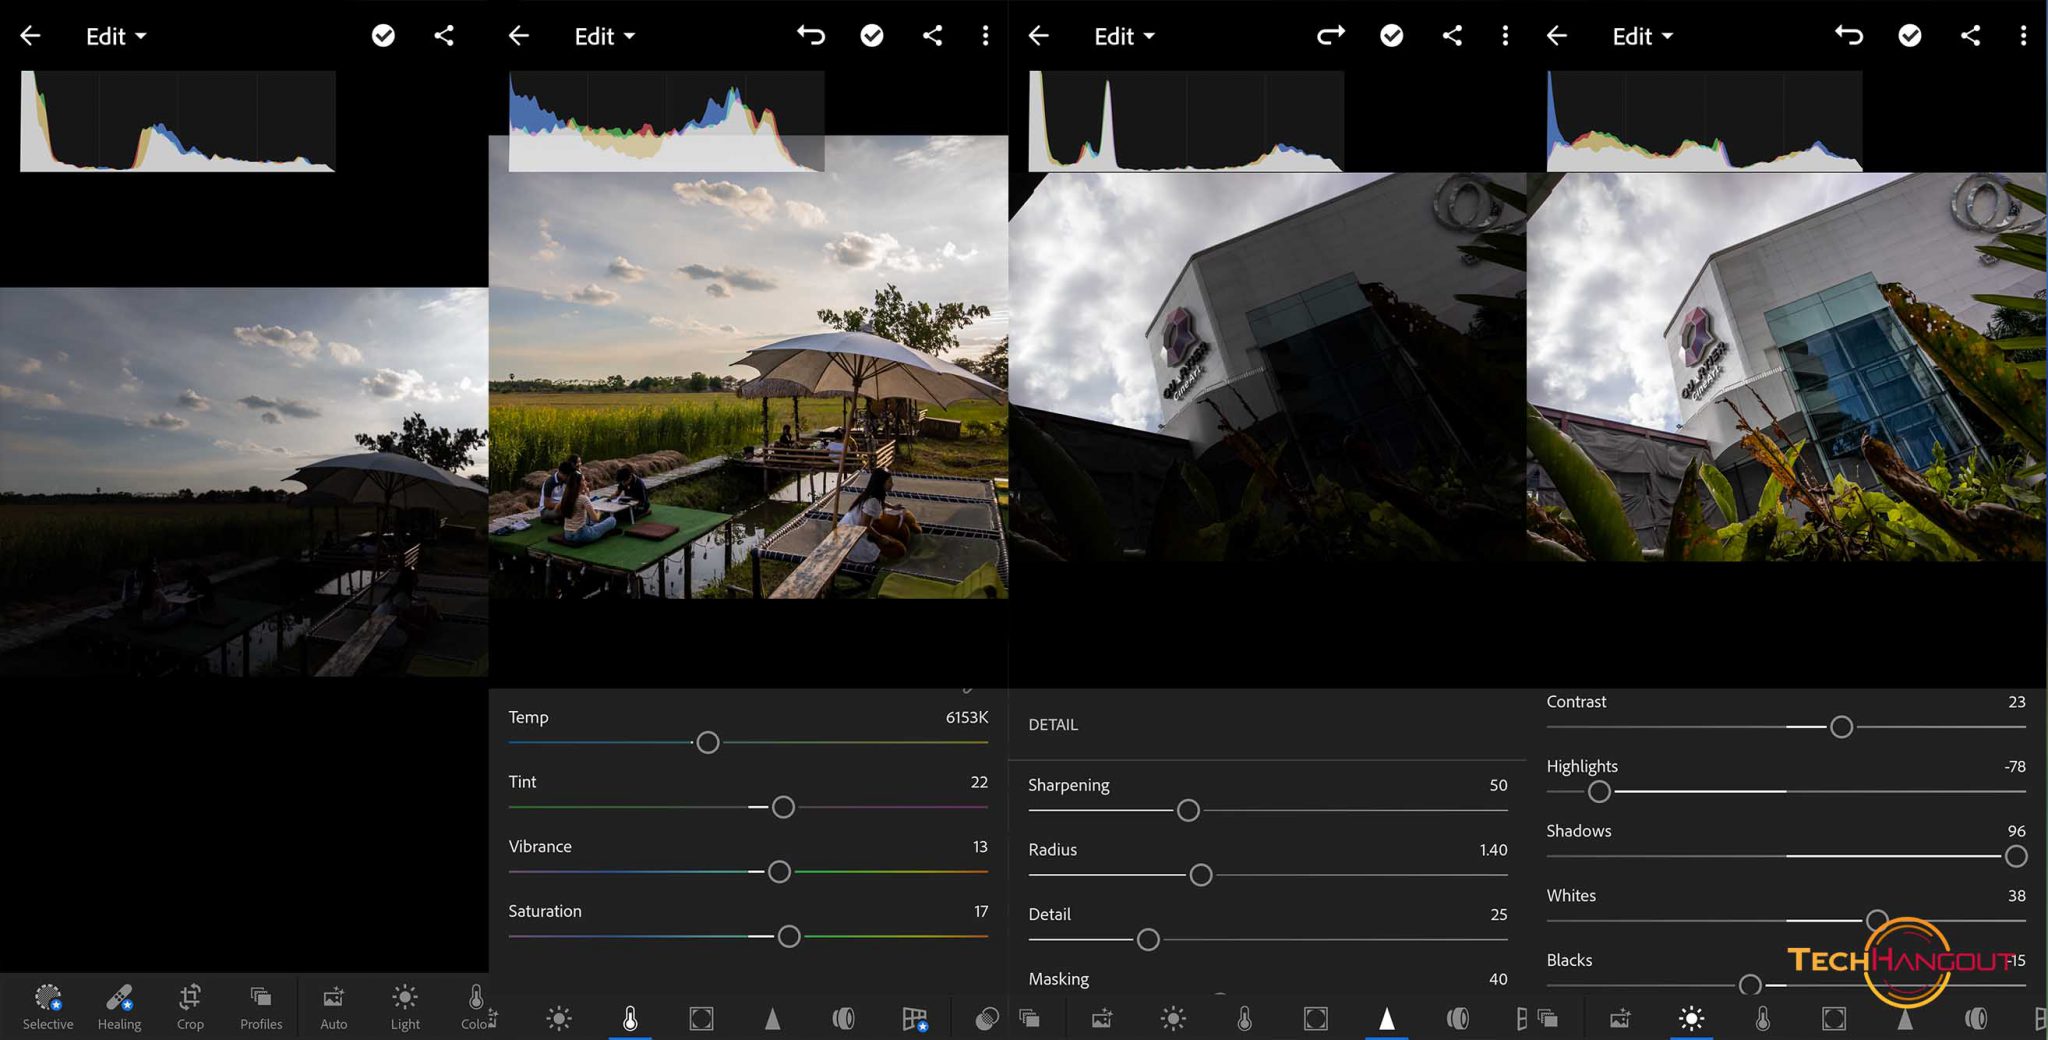Tap the histogram in the third screen
This screenshot has width=2048, height=1040.
pos(1186,121)
